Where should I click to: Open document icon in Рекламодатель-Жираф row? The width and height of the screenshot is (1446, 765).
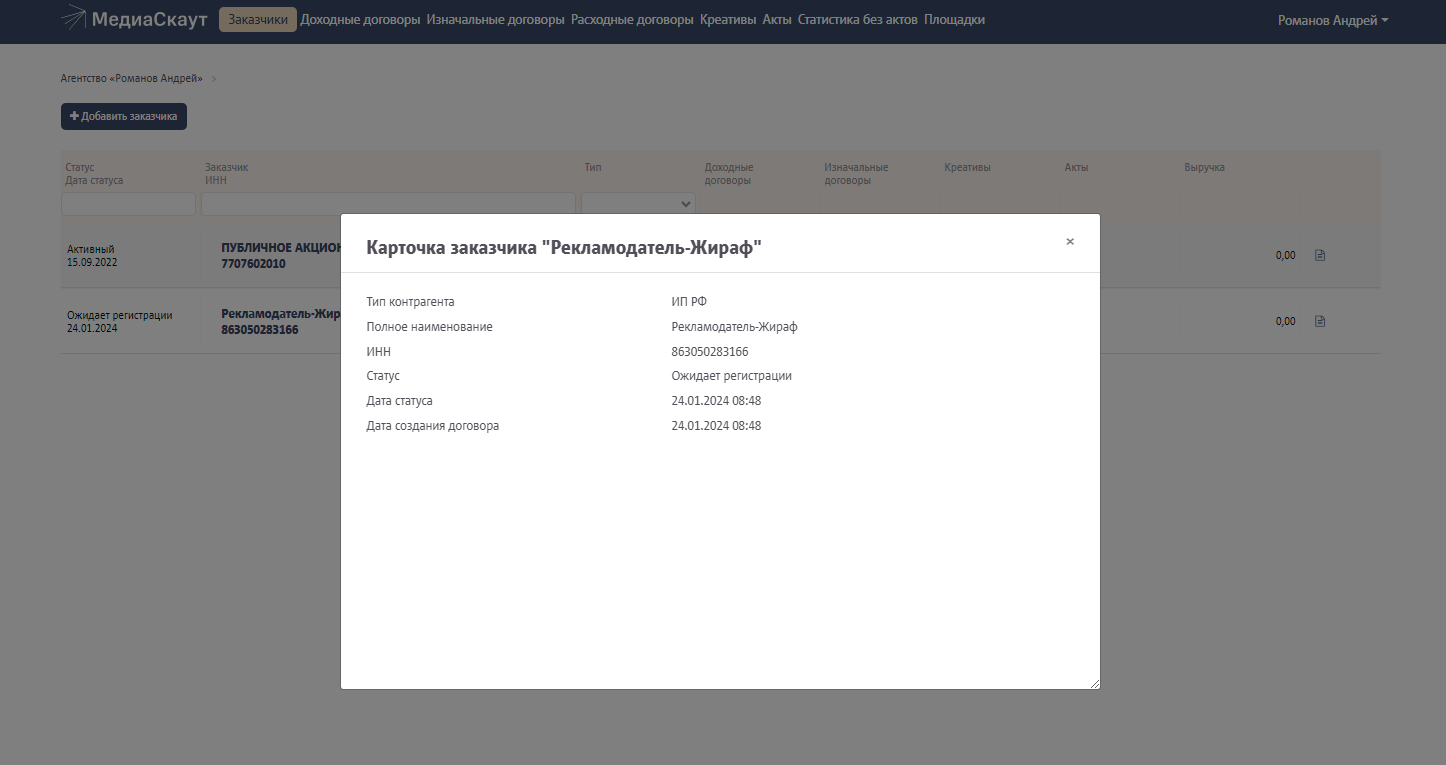pyautogui.click(x=1320, y=321)
